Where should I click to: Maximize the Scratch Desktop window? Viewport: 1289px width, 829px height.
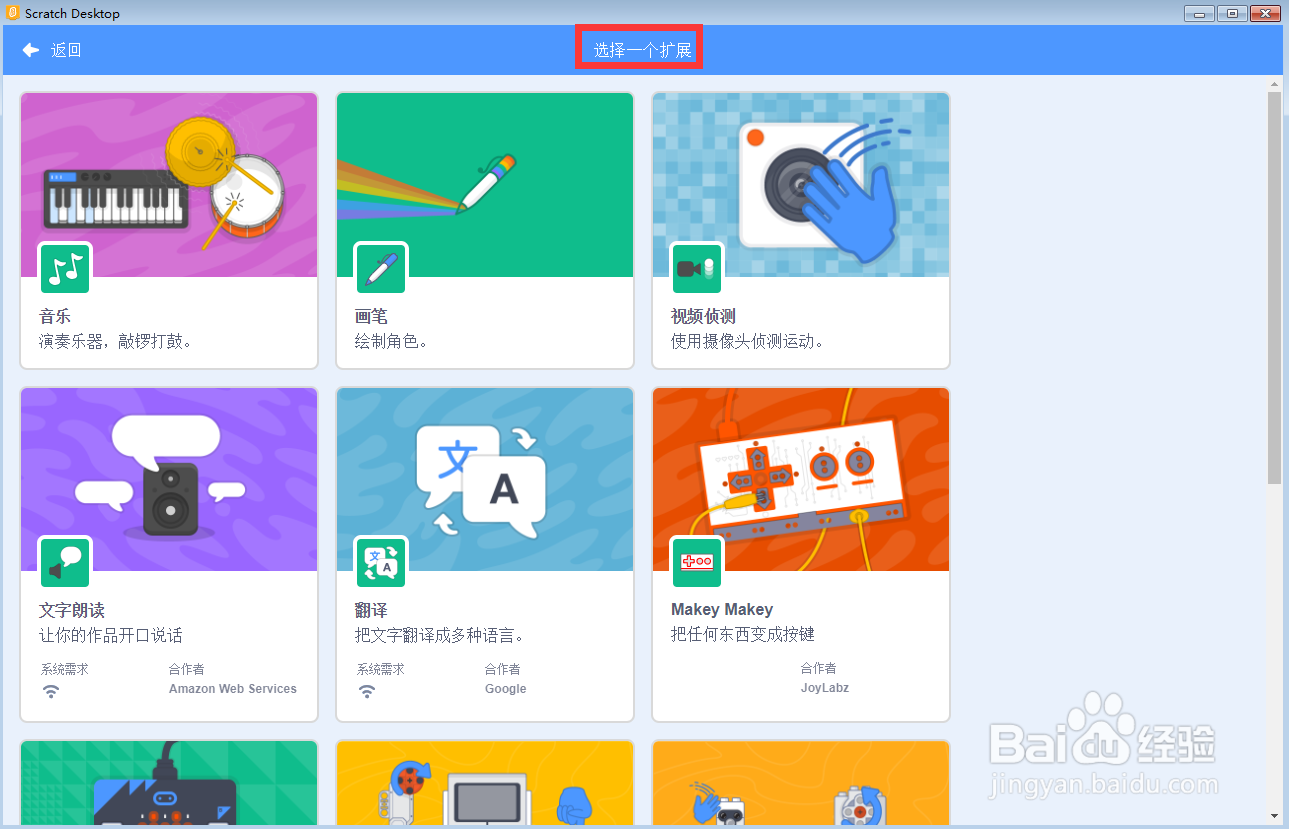(1232, 13)
